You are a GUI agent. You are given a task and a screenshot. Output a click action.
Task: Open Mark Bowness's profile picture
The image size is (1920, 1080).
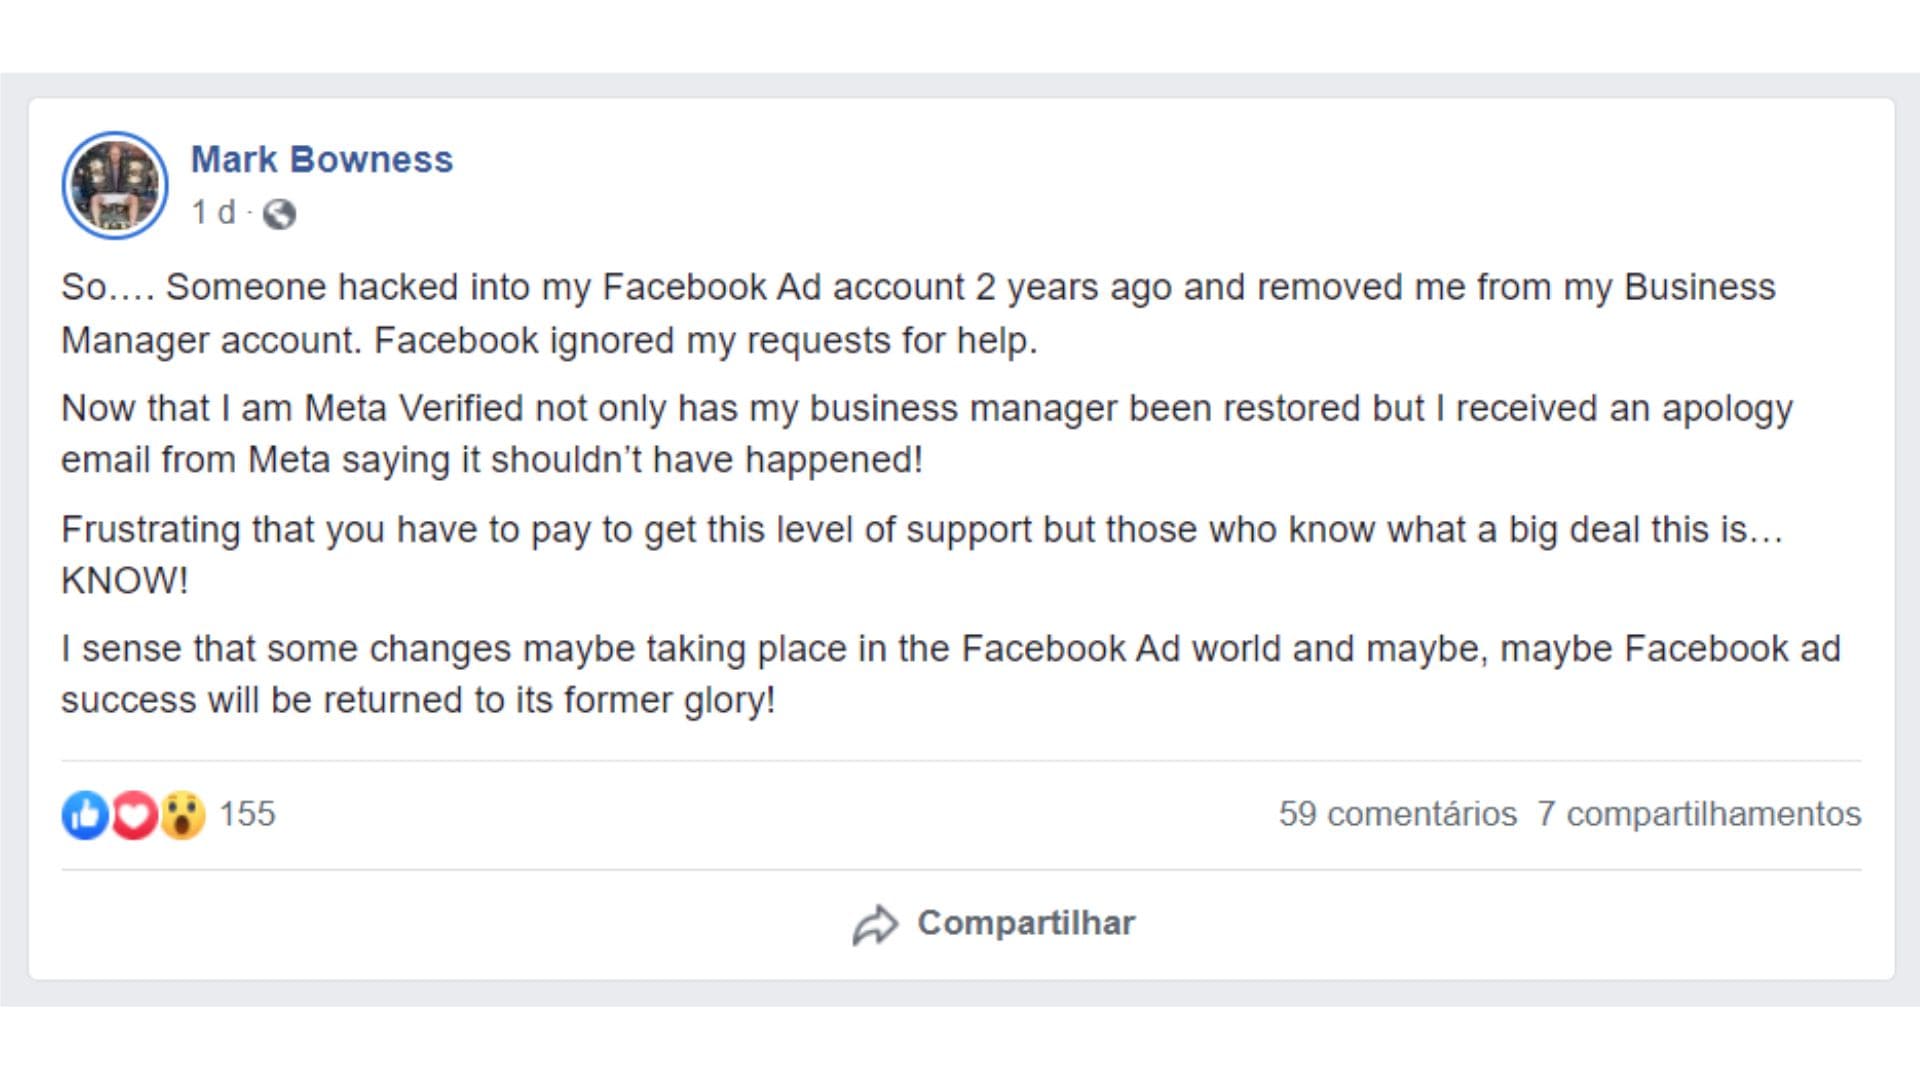pyautogui.click(x=115, y=186)
